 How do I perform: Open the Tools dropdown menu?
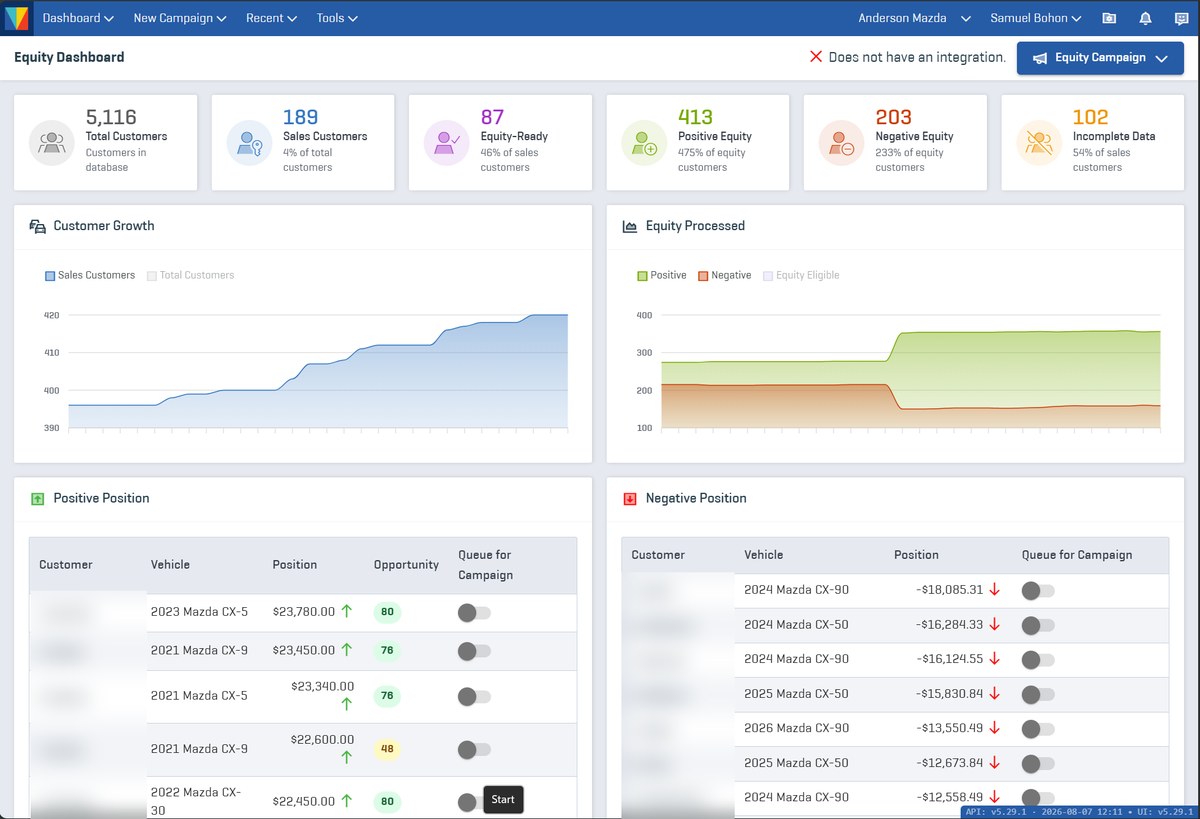337,18
